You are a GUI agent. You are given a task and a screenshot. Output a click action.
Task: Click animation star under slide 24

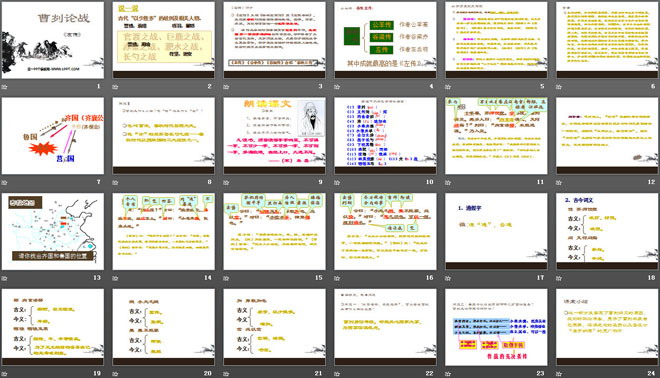coord(559,374)
